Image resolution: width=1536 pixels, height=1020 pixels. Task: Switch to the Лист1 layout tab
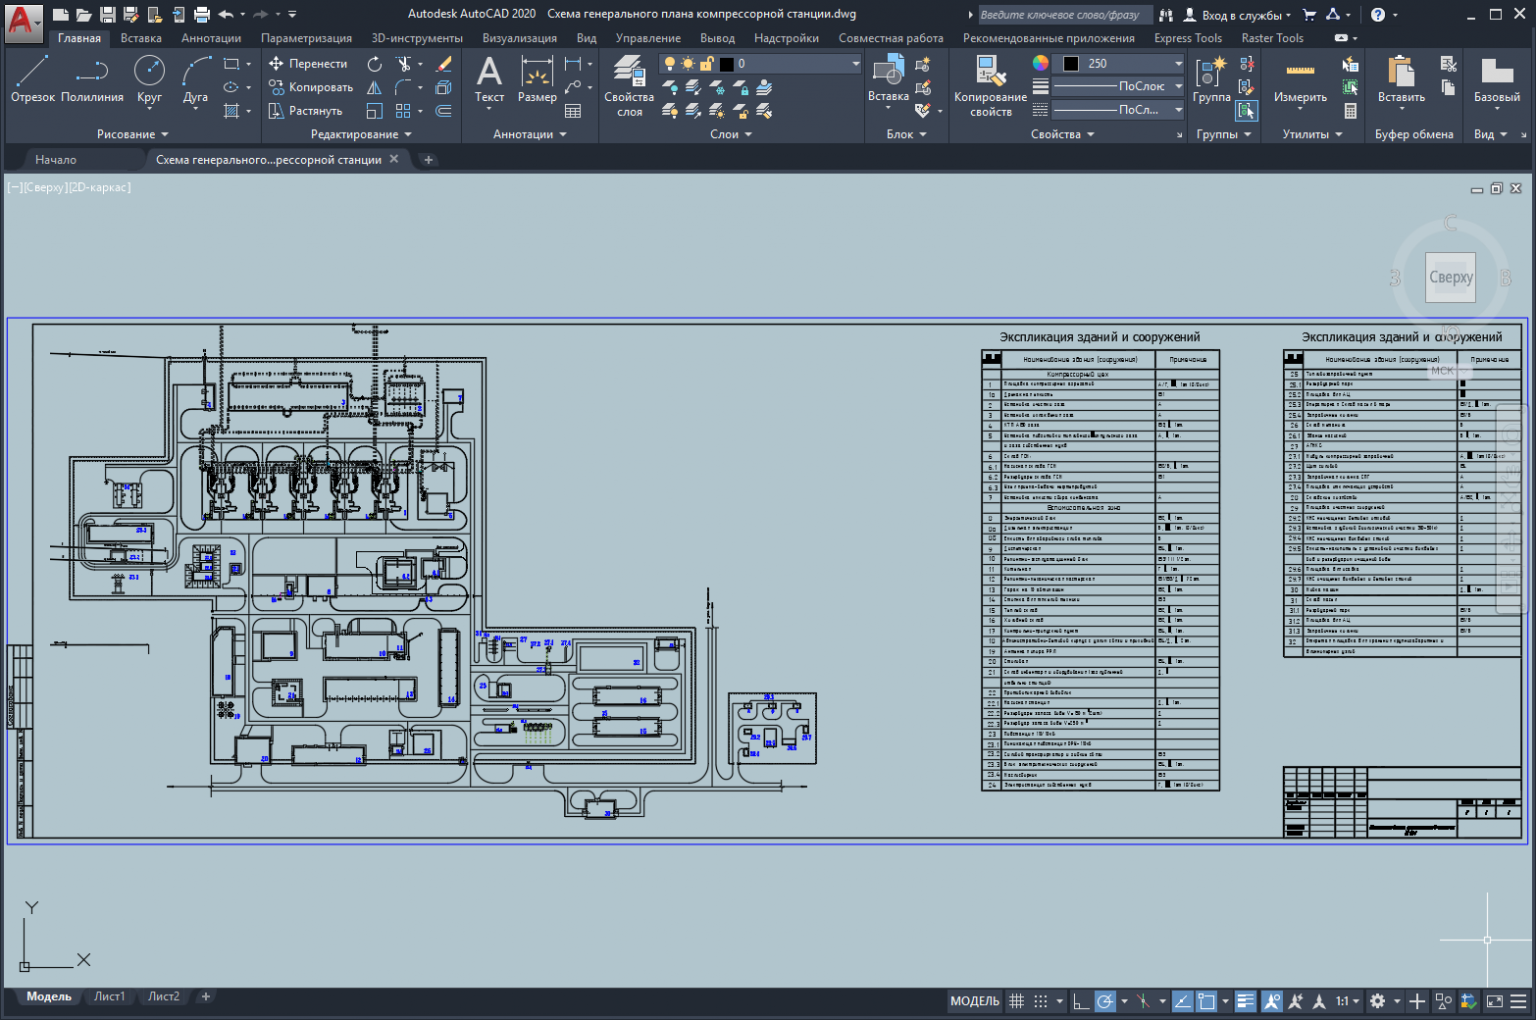pyautogui.click(x=109, y=996)
